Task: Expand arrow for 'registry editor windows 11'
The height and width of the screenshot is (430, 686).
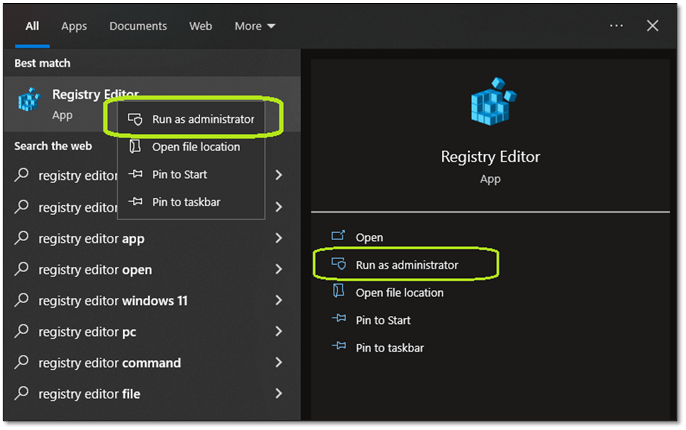Action: click(279, 300)
